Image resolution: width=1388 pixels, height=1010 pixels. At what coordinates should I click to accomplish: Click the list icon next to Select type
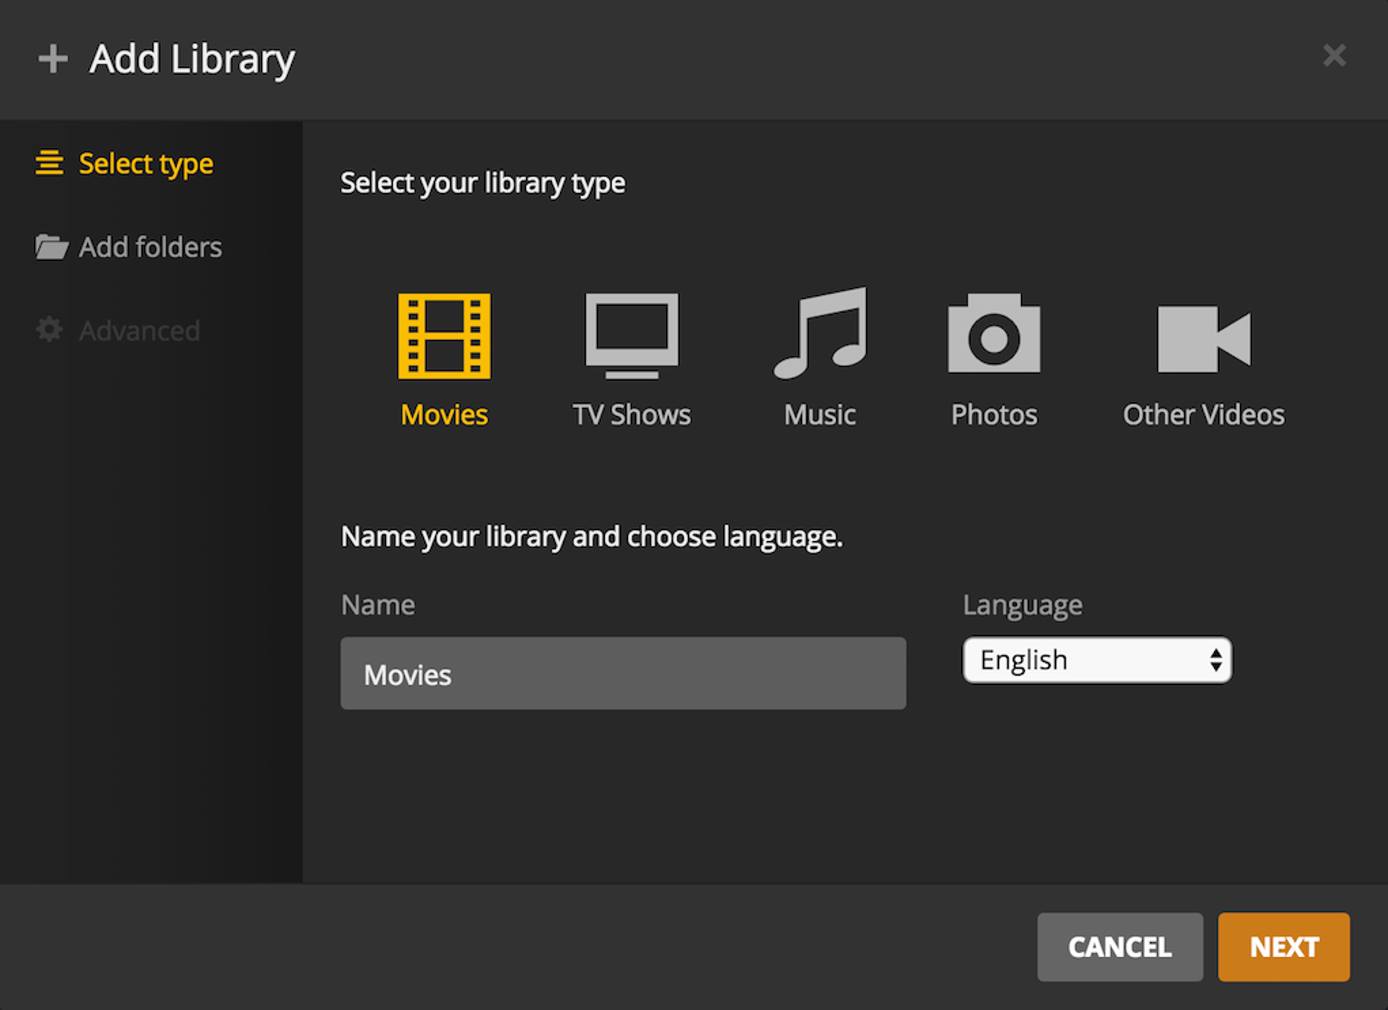[50, 162]
